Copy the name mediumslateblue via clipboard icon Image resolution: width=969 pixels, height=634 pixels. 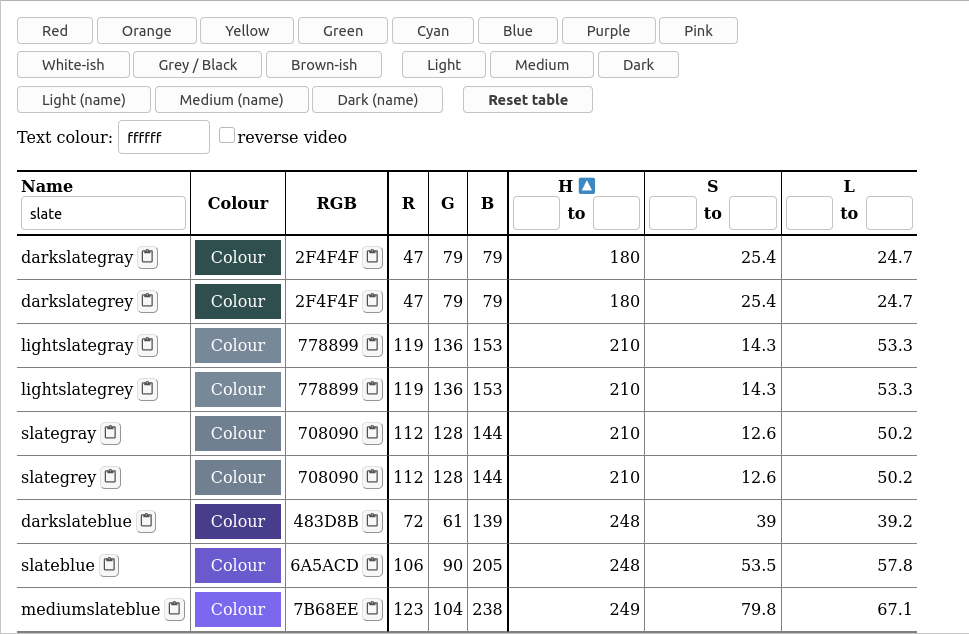176,609
